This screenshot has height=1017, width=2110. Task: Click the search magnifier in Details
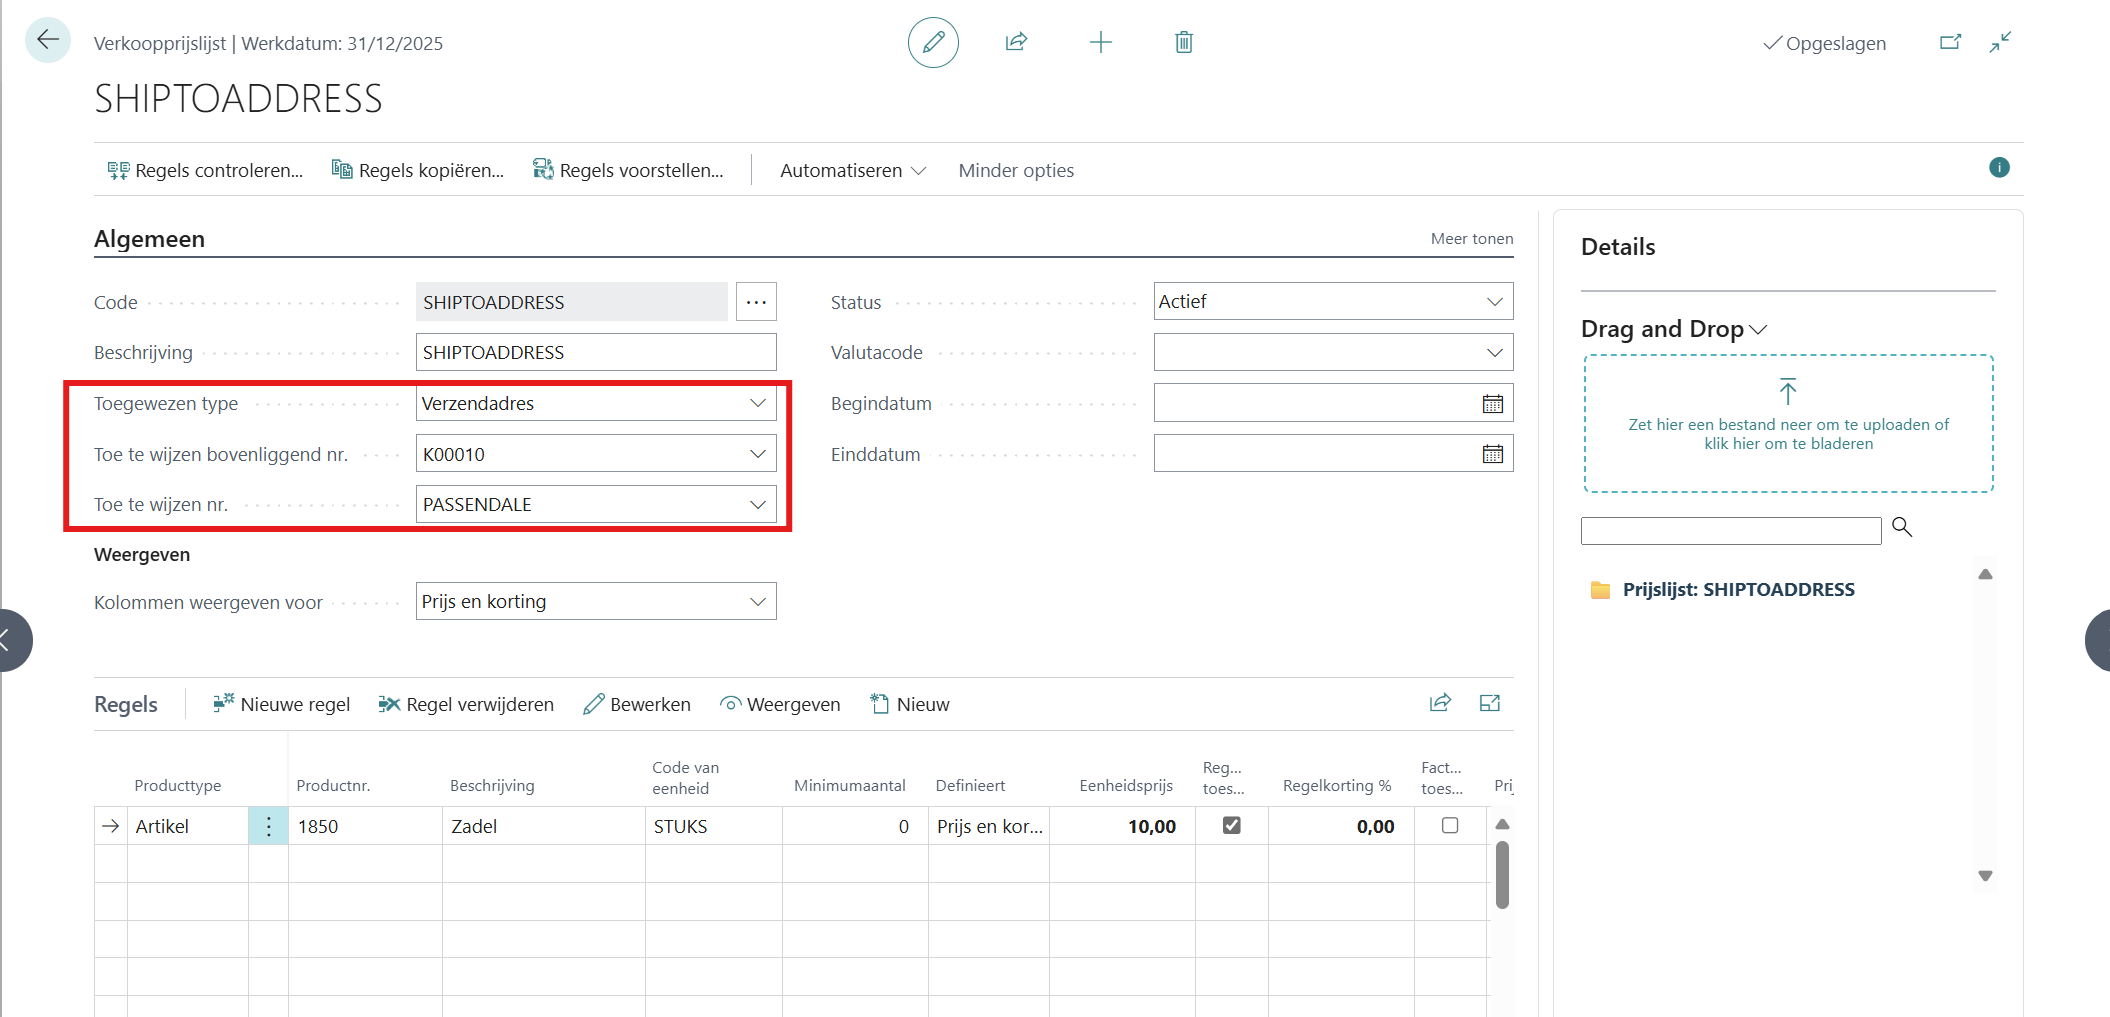click(x=1901, y=527)
